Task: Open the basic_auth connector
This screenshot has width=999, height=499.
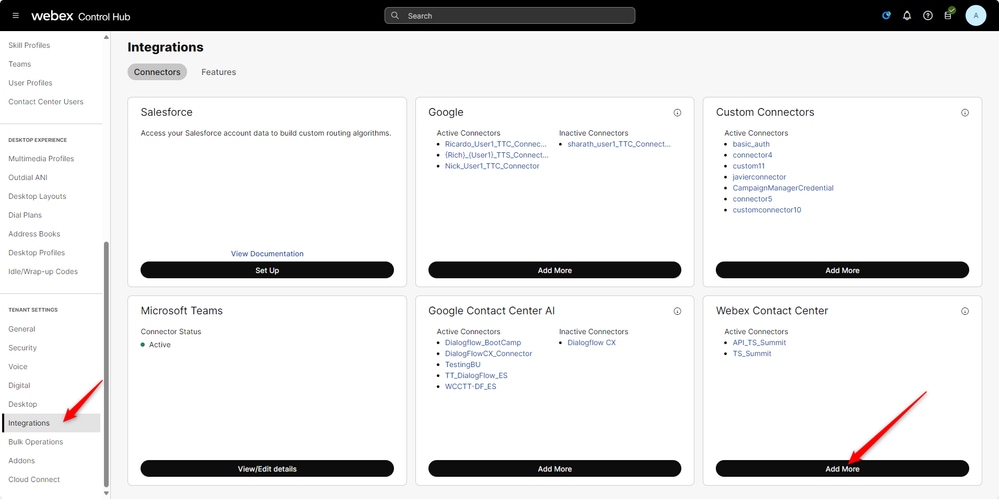Action: tap(751, 144)
